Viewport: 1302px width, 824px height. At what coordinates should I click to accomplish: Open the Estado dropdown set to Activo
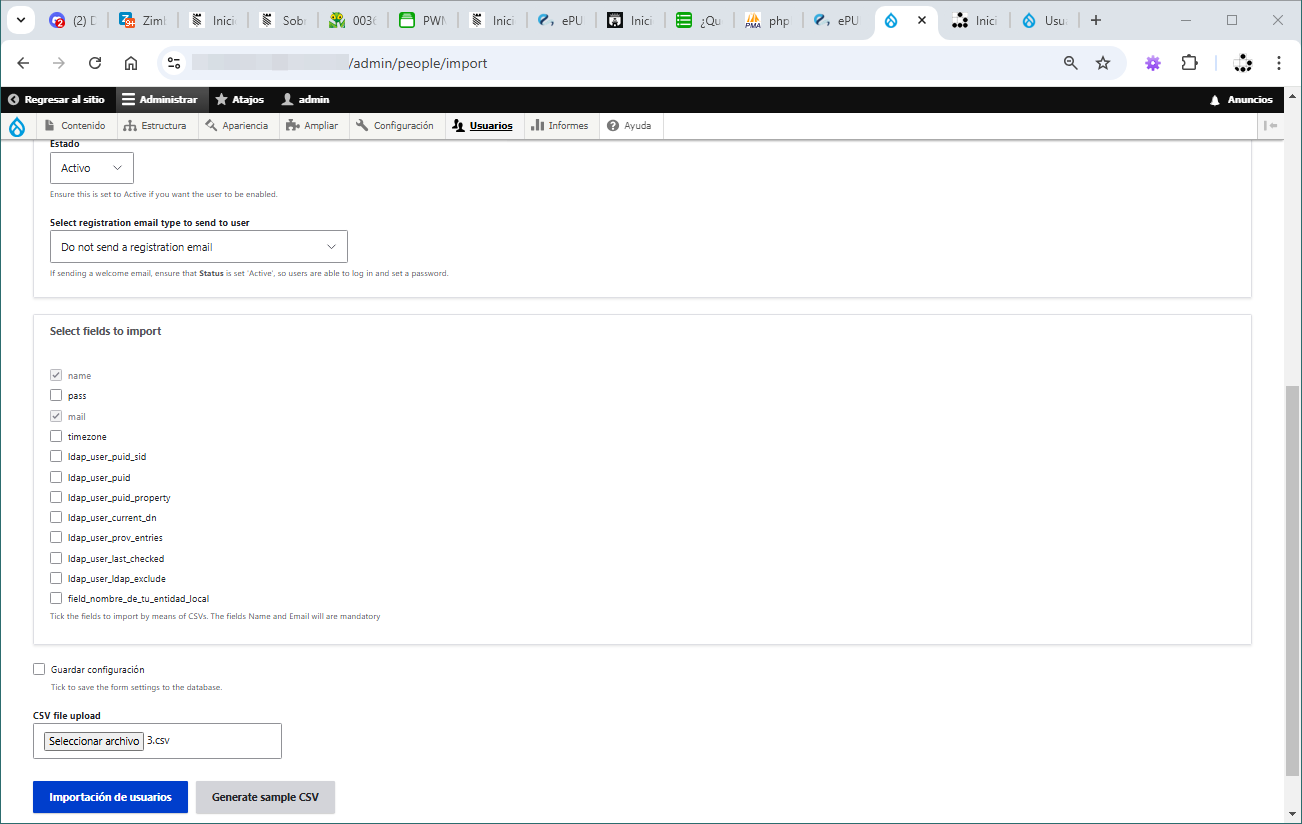coord(92,168)
